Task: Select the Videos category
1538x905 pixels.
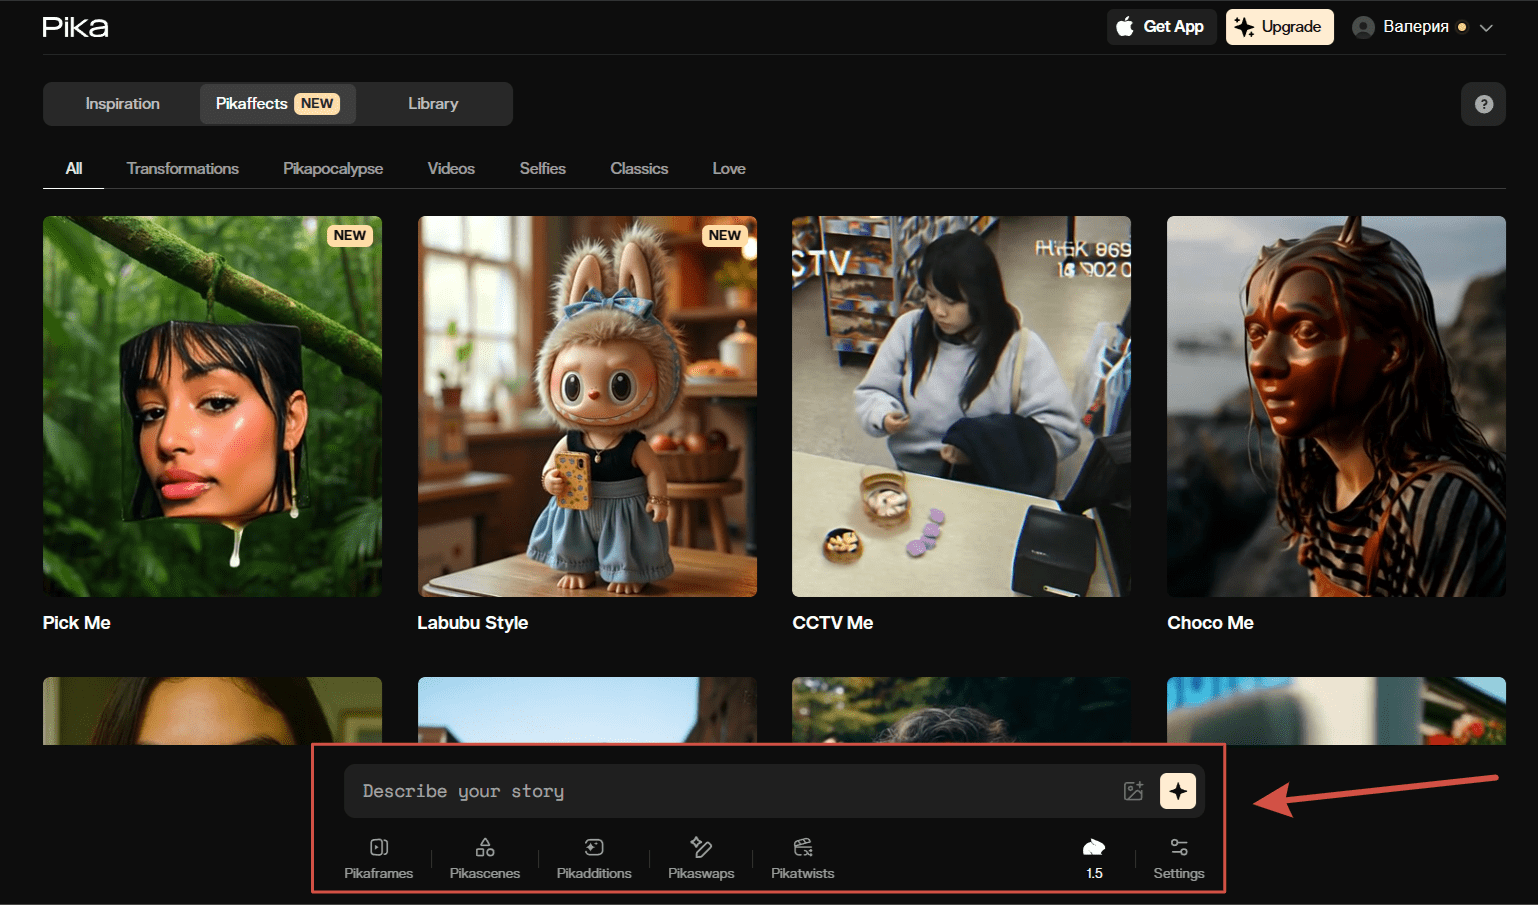Action: [451, 168]
